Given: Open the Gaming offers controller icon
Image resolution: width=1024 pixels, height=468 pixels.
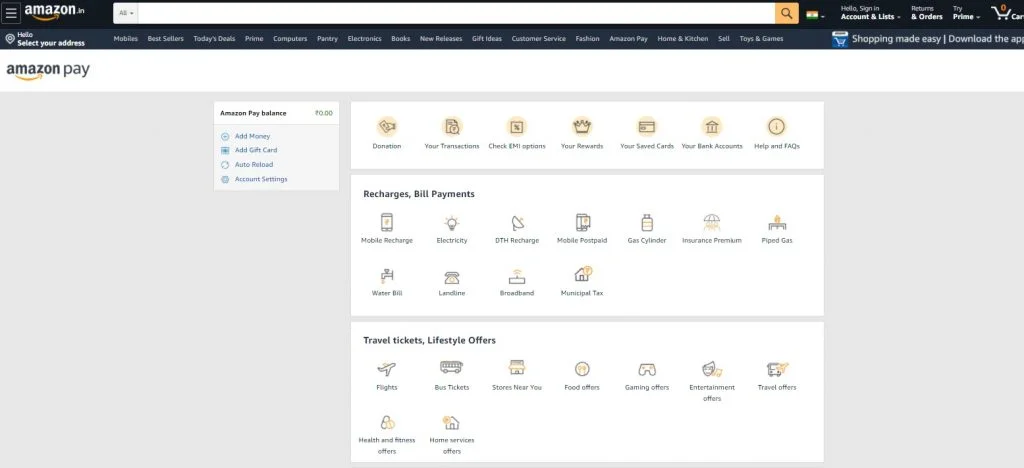Looking at the screenshot, I should point(647,369).
